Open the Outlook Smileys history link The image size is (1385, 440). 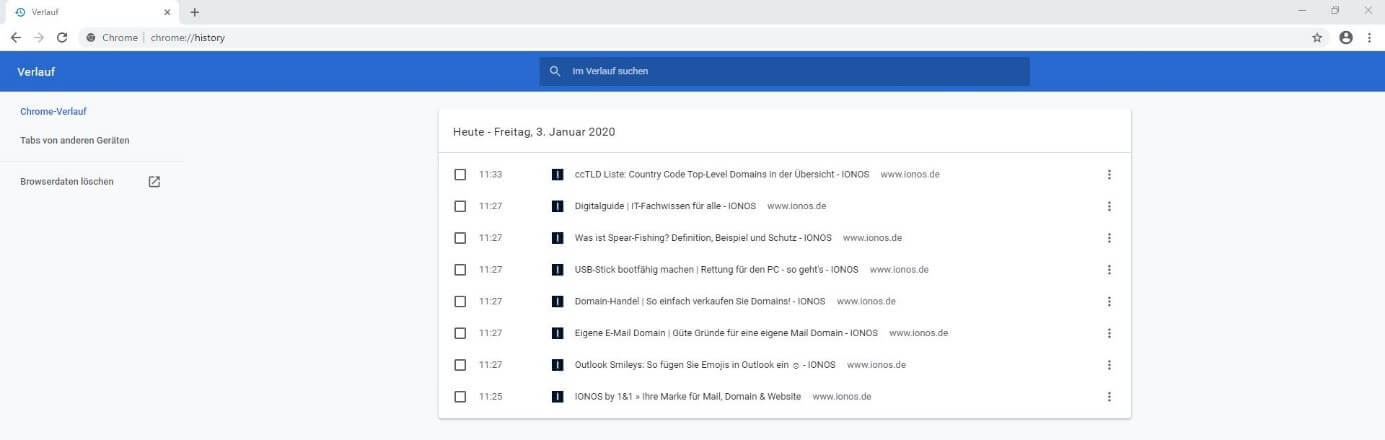[x=705, y=365]
